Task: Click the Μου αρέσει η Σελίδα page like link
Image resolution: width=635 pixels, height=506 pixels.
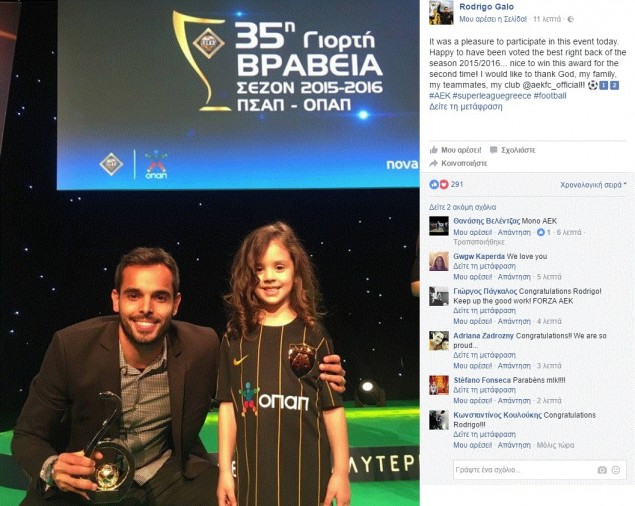Action: 493,19
